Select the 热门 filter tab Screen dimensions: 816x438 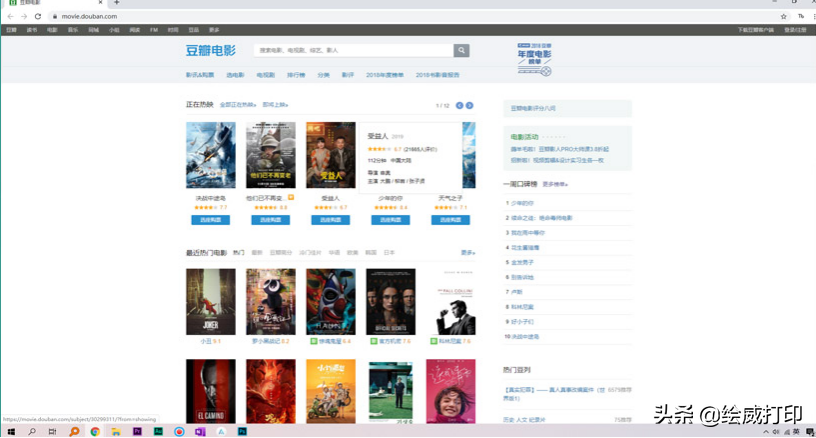tap(238, 253)
